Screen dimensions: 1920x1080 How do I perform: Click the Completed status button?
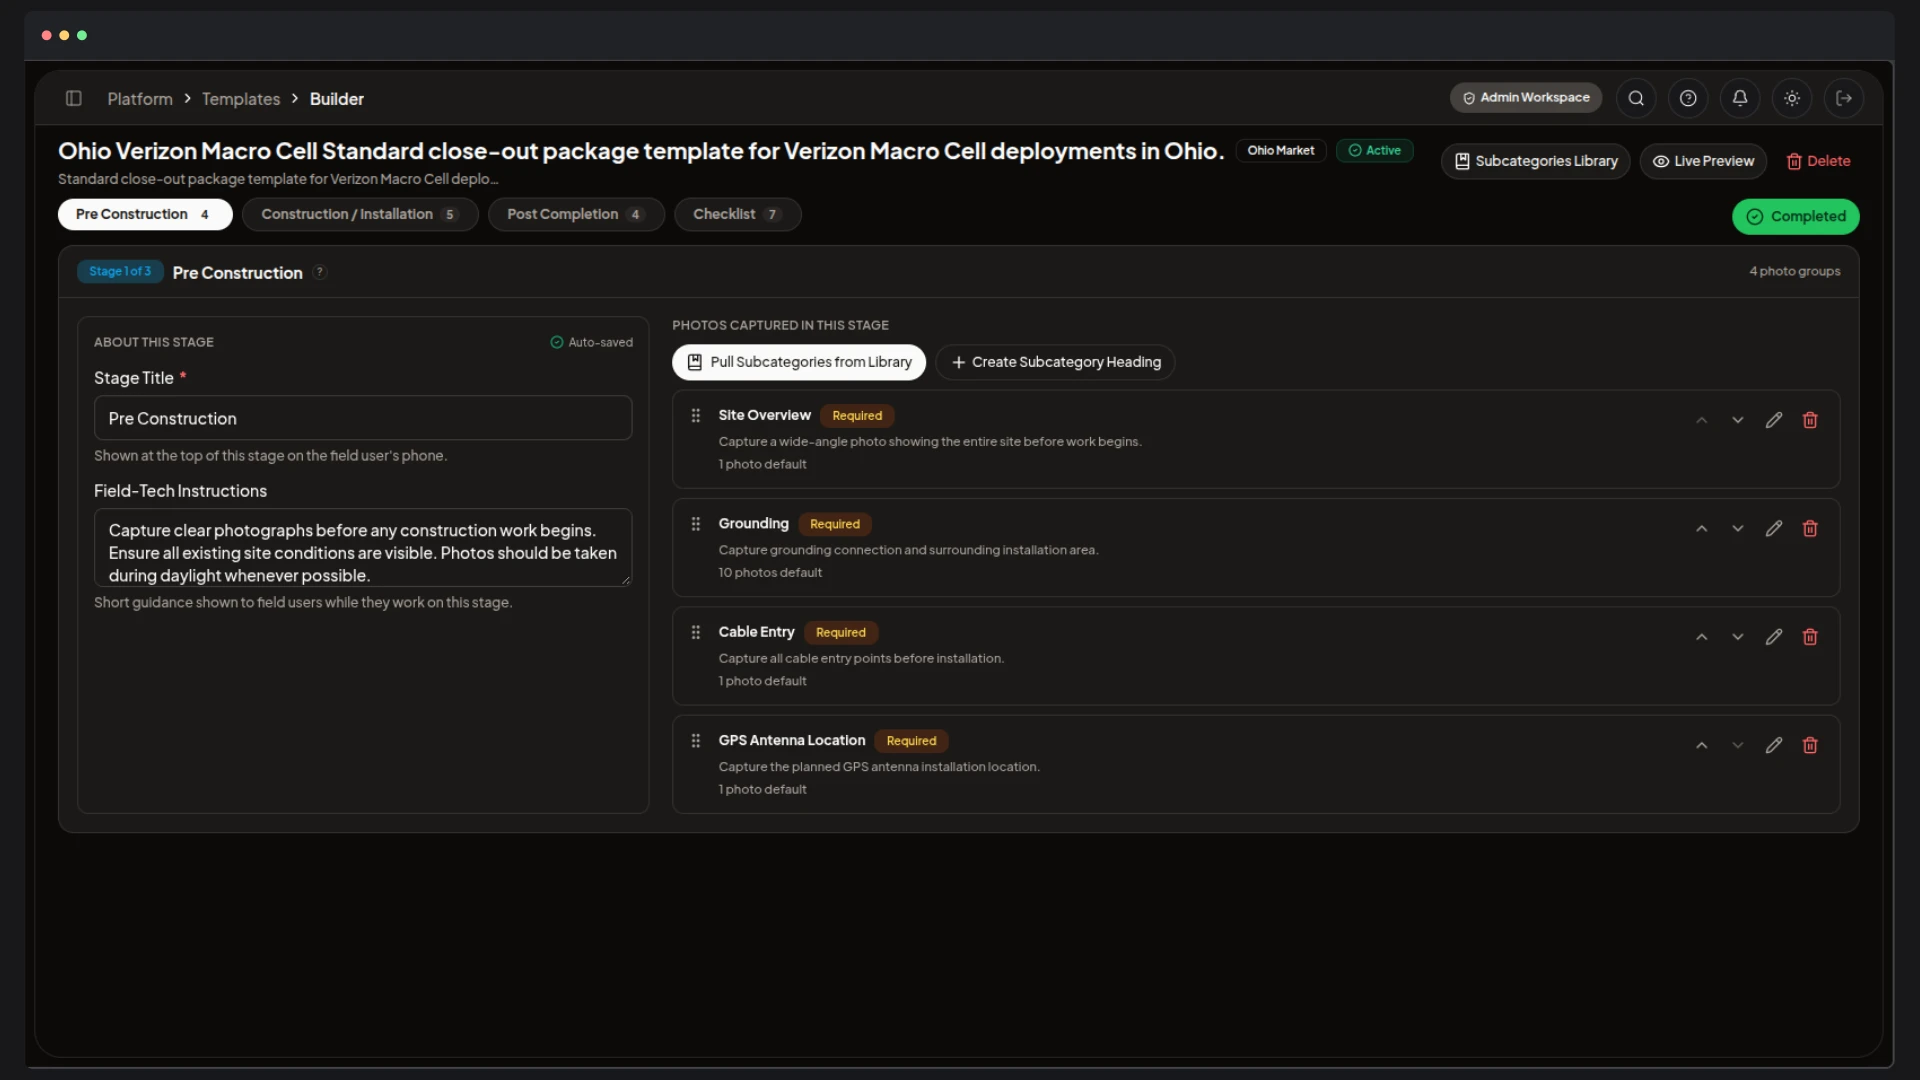[1796, 216]
